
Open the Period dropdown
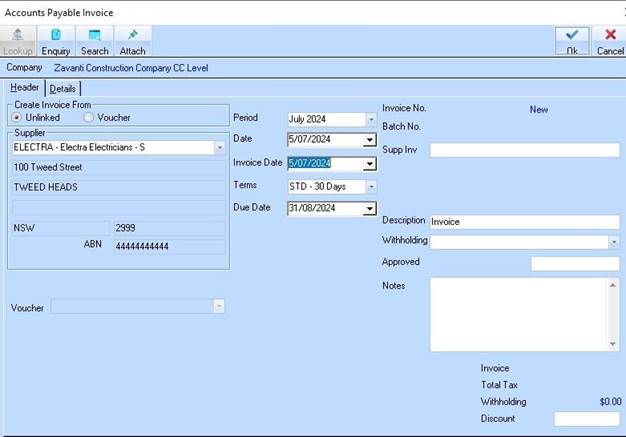pos(370,120)
